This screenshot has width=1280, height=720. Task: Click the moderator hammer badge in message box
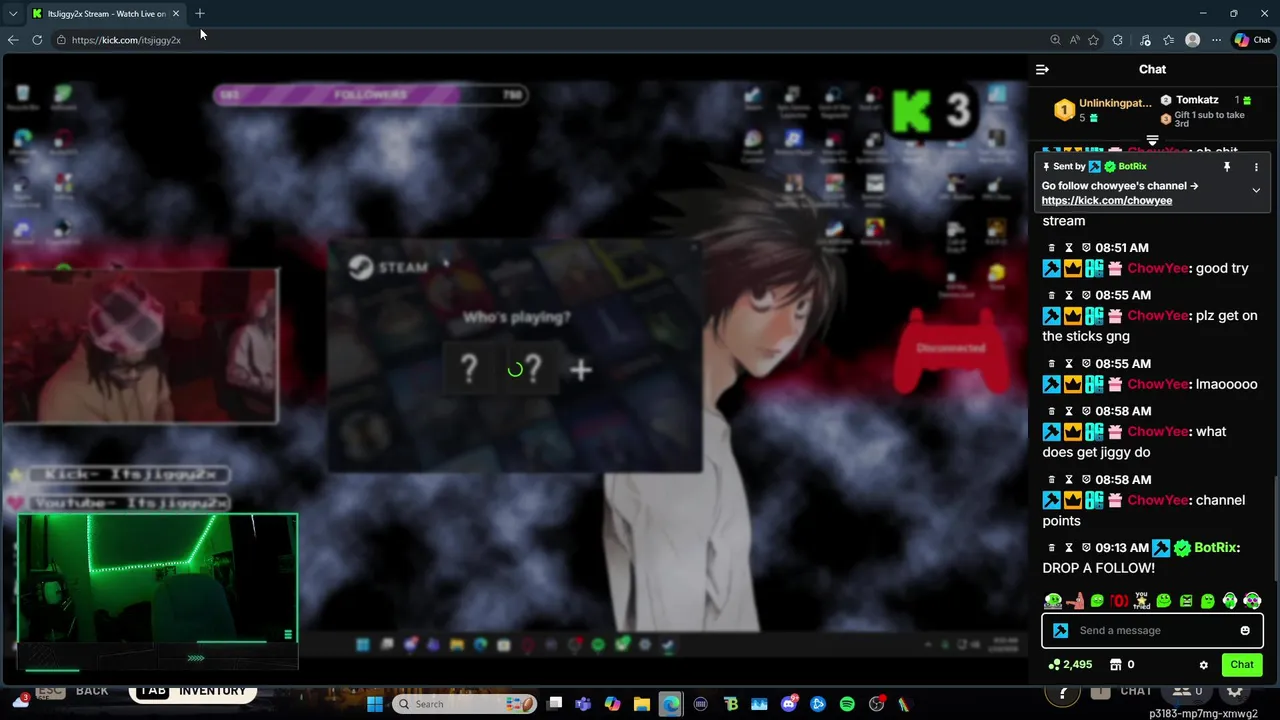pos(1060,631)
